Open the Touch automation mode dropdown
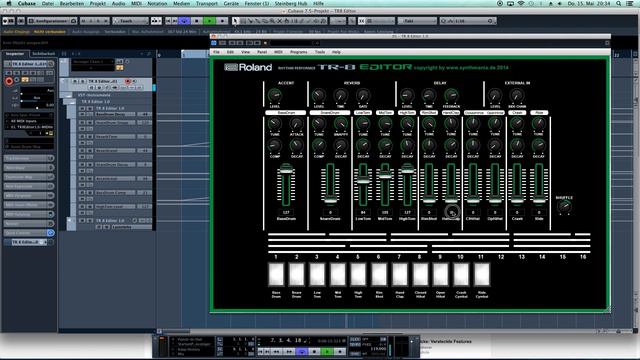The height and width of the screenshot is (360, 640). (x=130, y=21)
